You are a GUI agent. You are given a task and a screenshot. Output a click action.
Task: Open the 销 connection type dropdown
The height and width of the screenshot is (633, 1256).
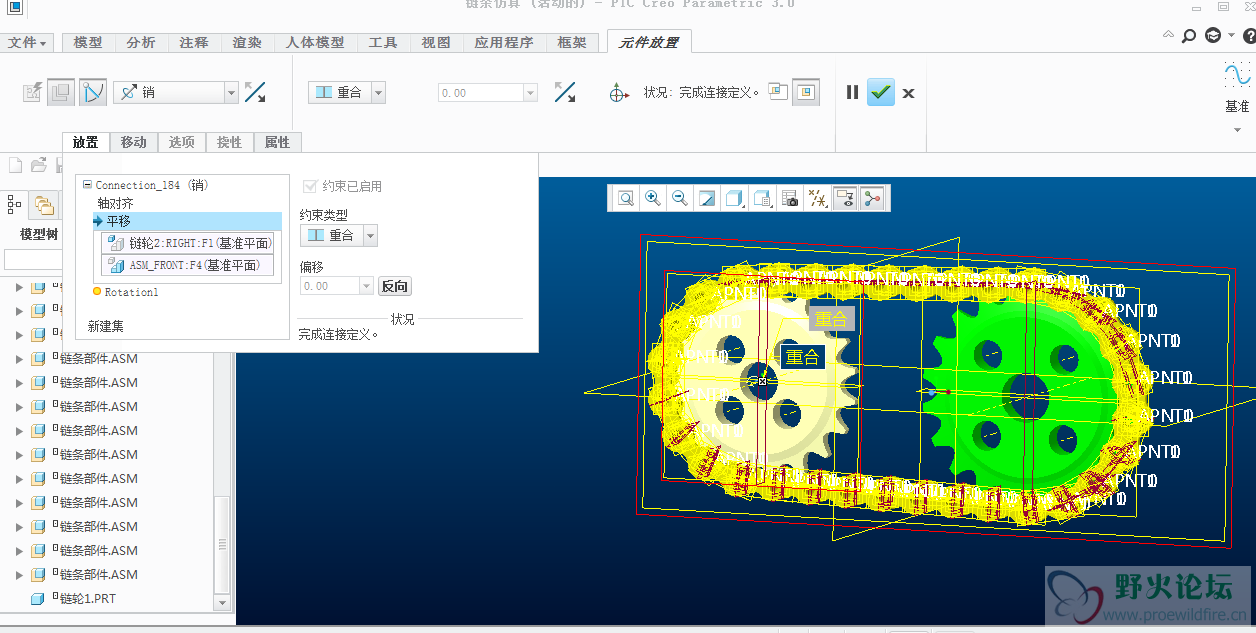(x=231, y=92)
